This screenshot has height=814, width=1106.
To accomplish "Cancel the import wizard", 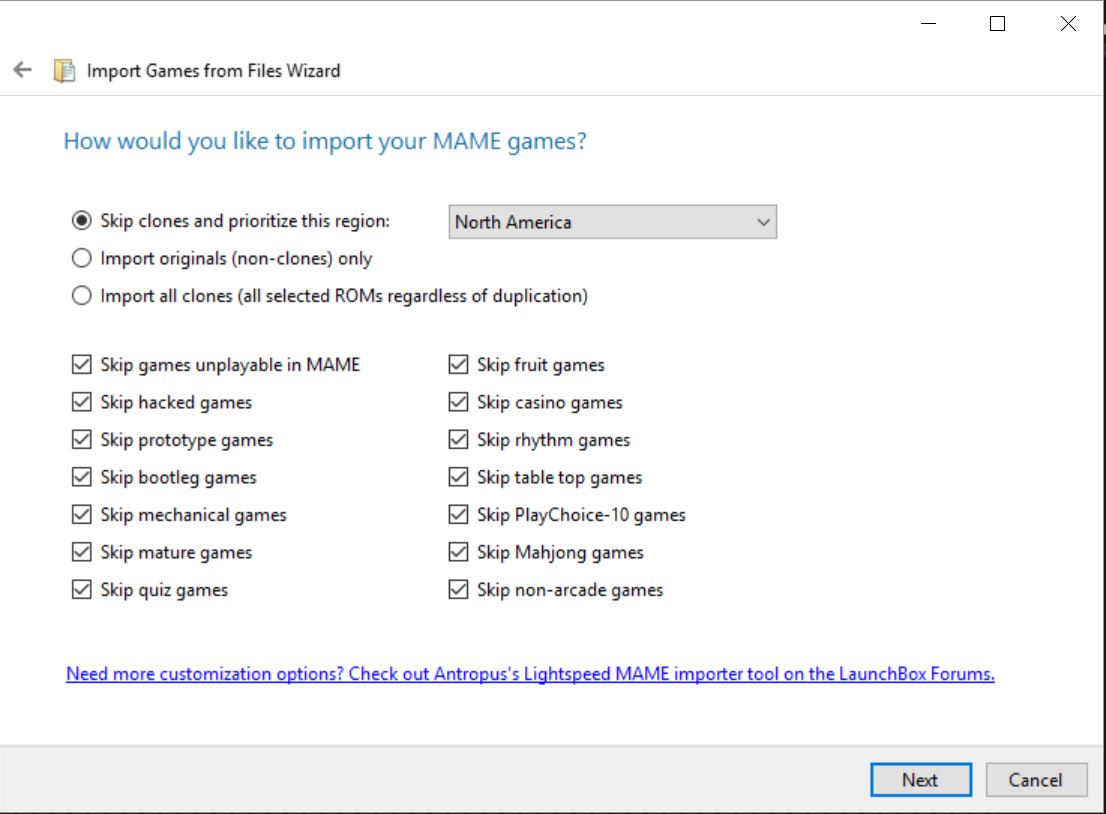I will (1035, 779).
